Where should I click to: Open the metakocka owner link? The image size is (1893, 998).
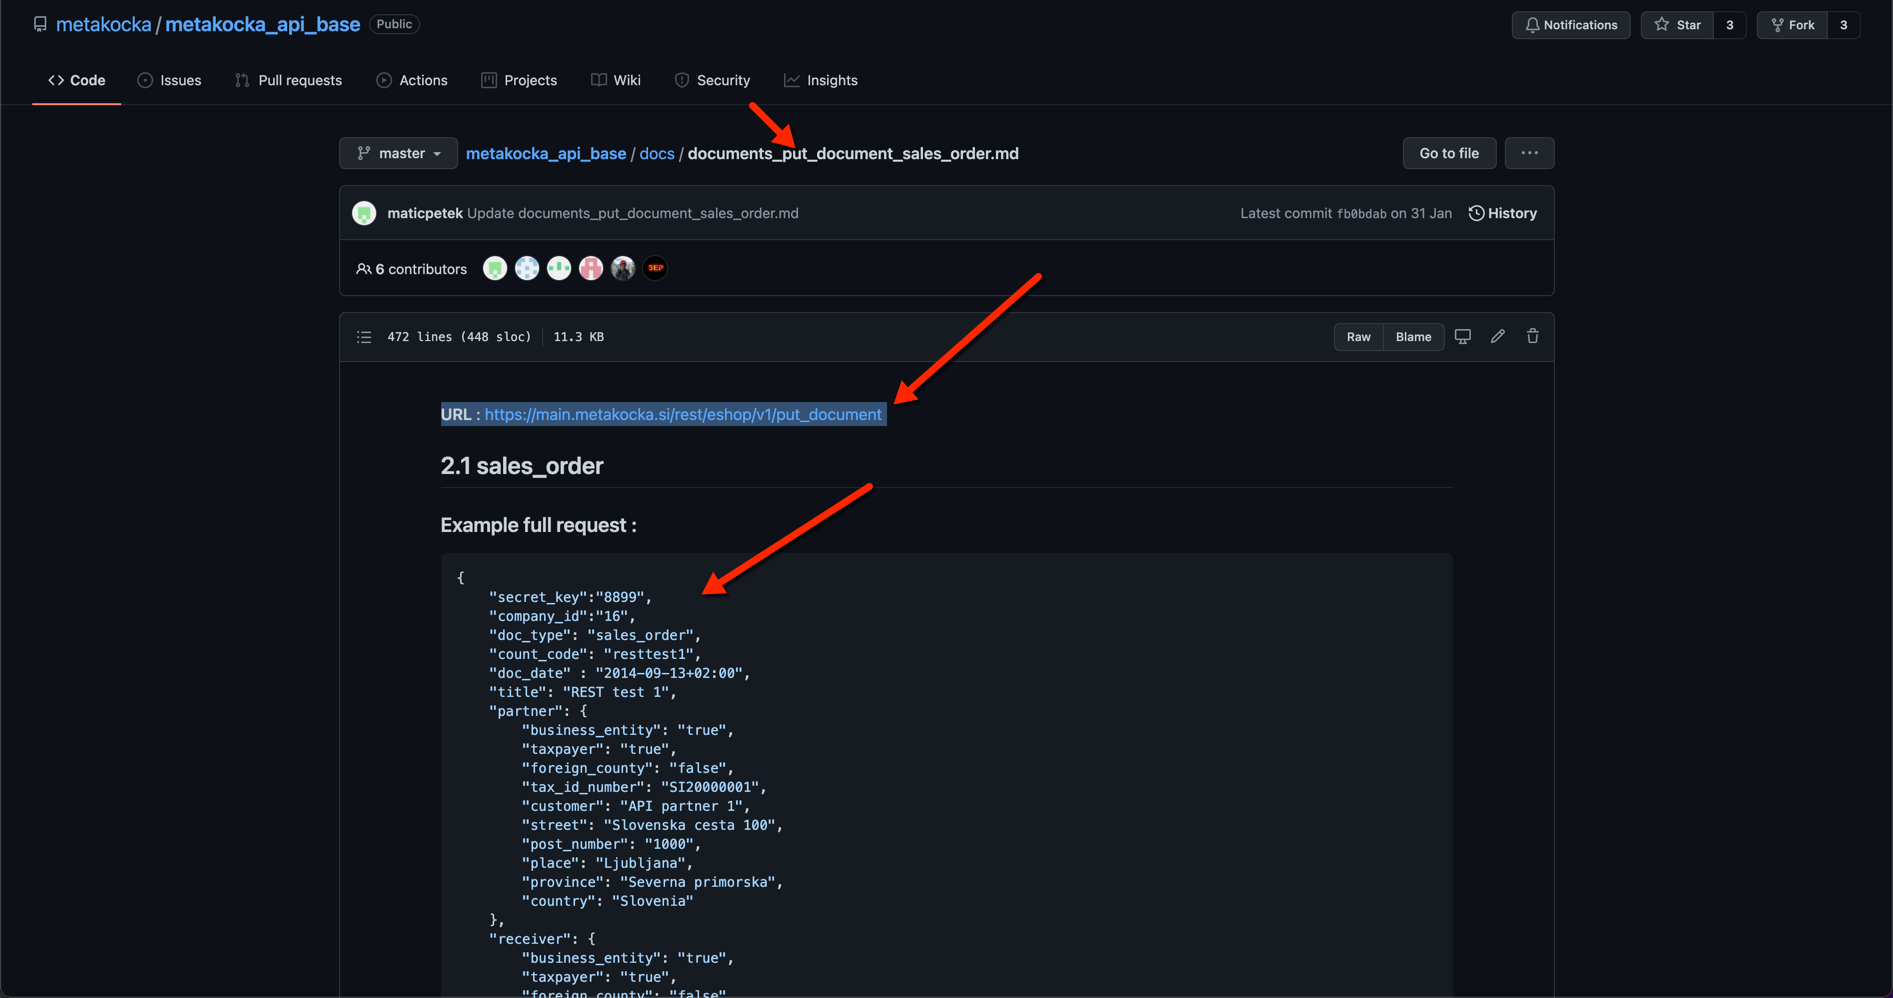click(103, 24)
